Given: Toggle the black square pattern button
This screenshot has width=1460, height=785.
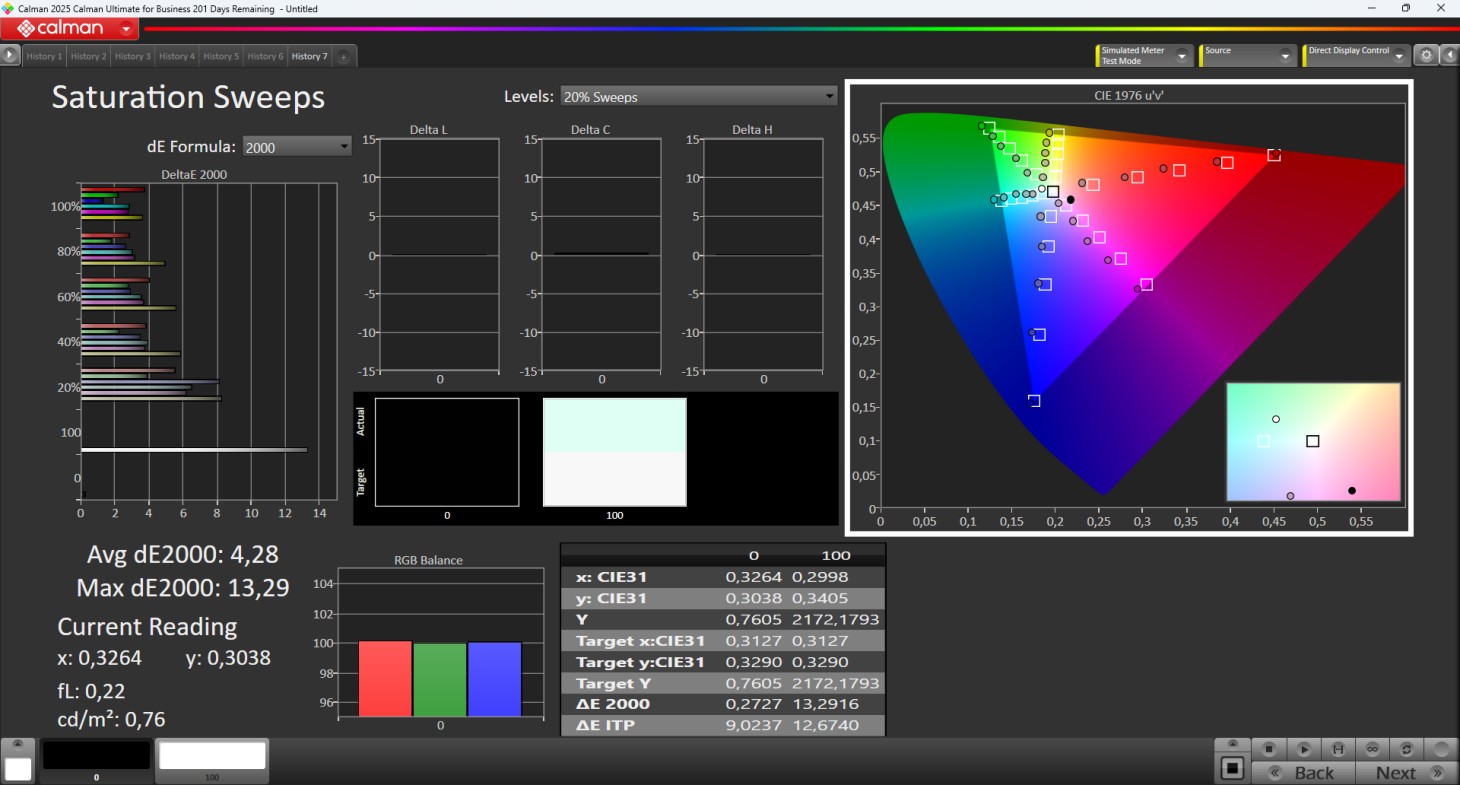Looking at the screenshot, I should point(1232,768).
